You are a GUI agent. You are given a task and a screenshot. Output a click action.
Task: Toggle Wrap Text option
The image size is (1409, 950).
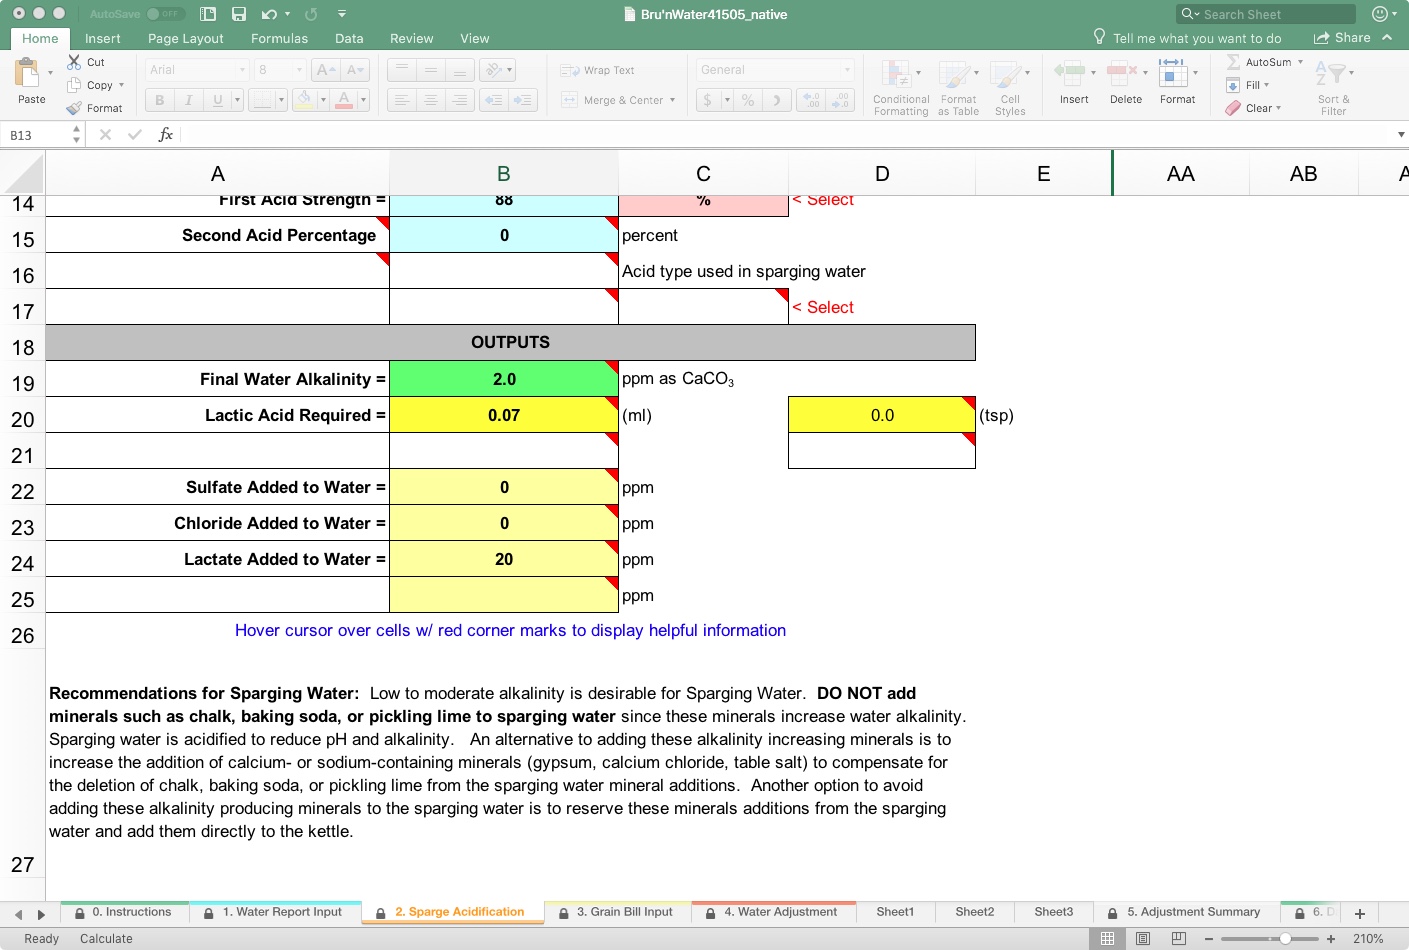(x=598, y=71)
